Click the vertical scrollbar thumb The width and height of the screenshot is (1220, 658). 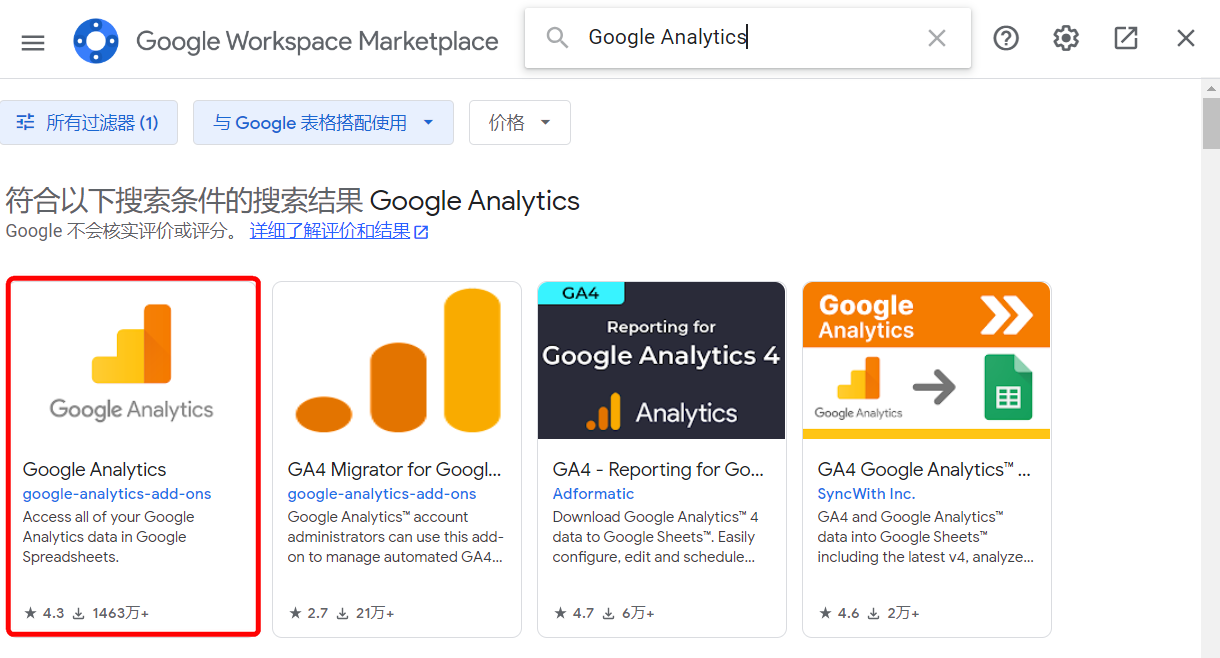pos(1211,122)
